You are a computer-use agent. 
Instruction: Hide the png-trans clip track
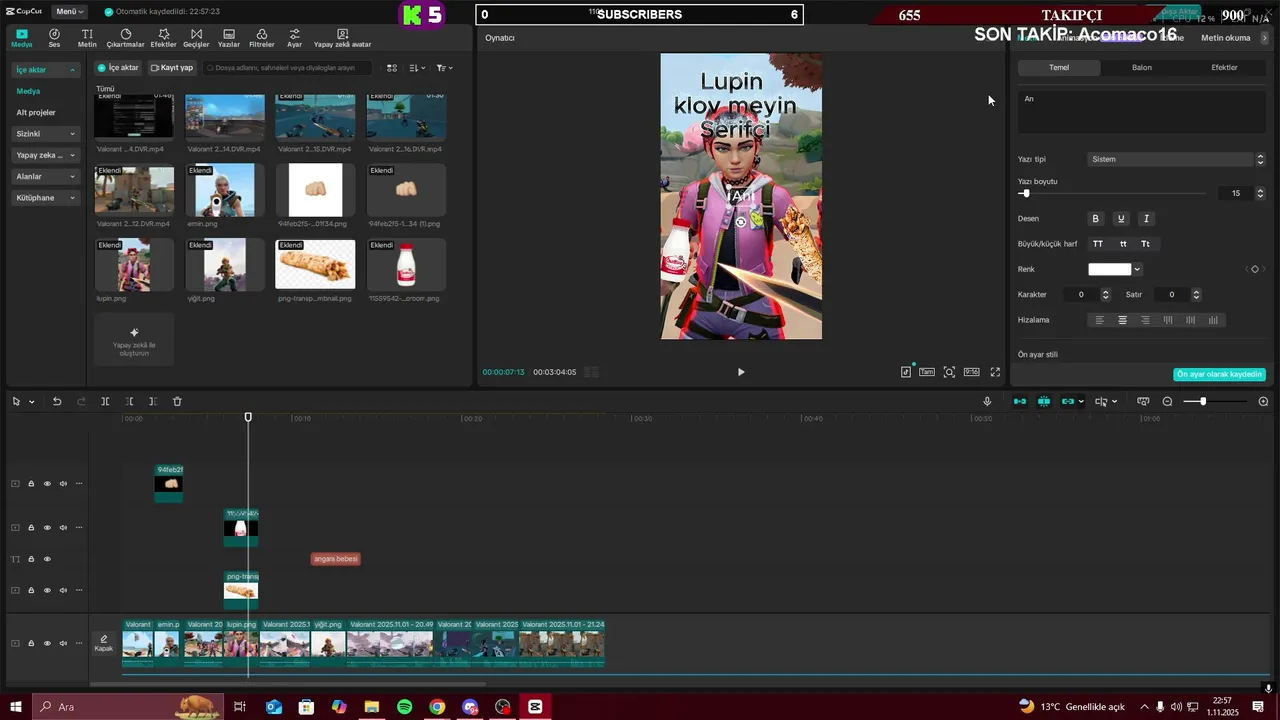[47, 591]
